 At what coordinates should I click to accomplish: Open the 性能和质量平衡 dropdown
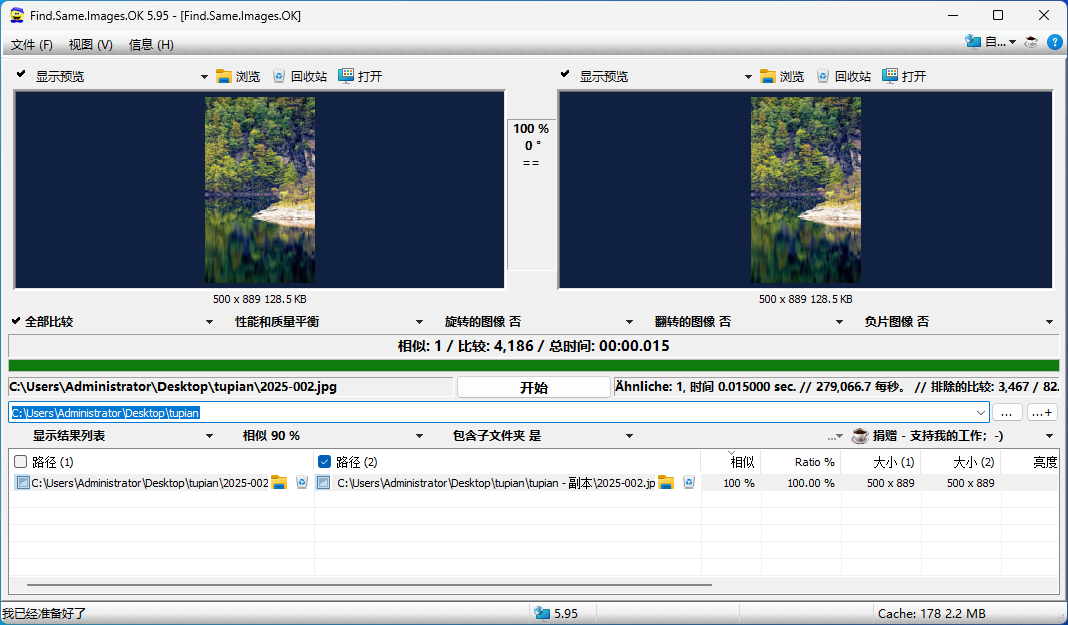pos(420,322)
